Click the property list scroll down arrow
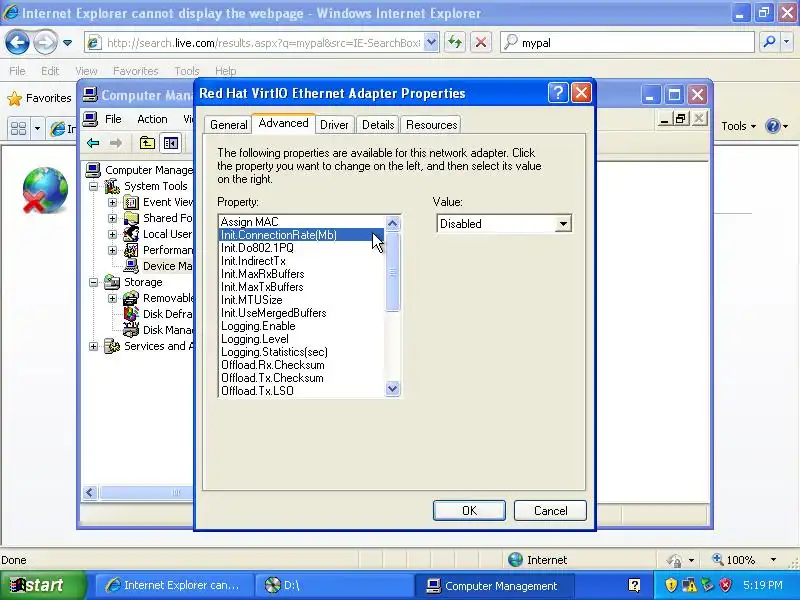This screenshot has width=800, height=600. click(x=392, y=389)
